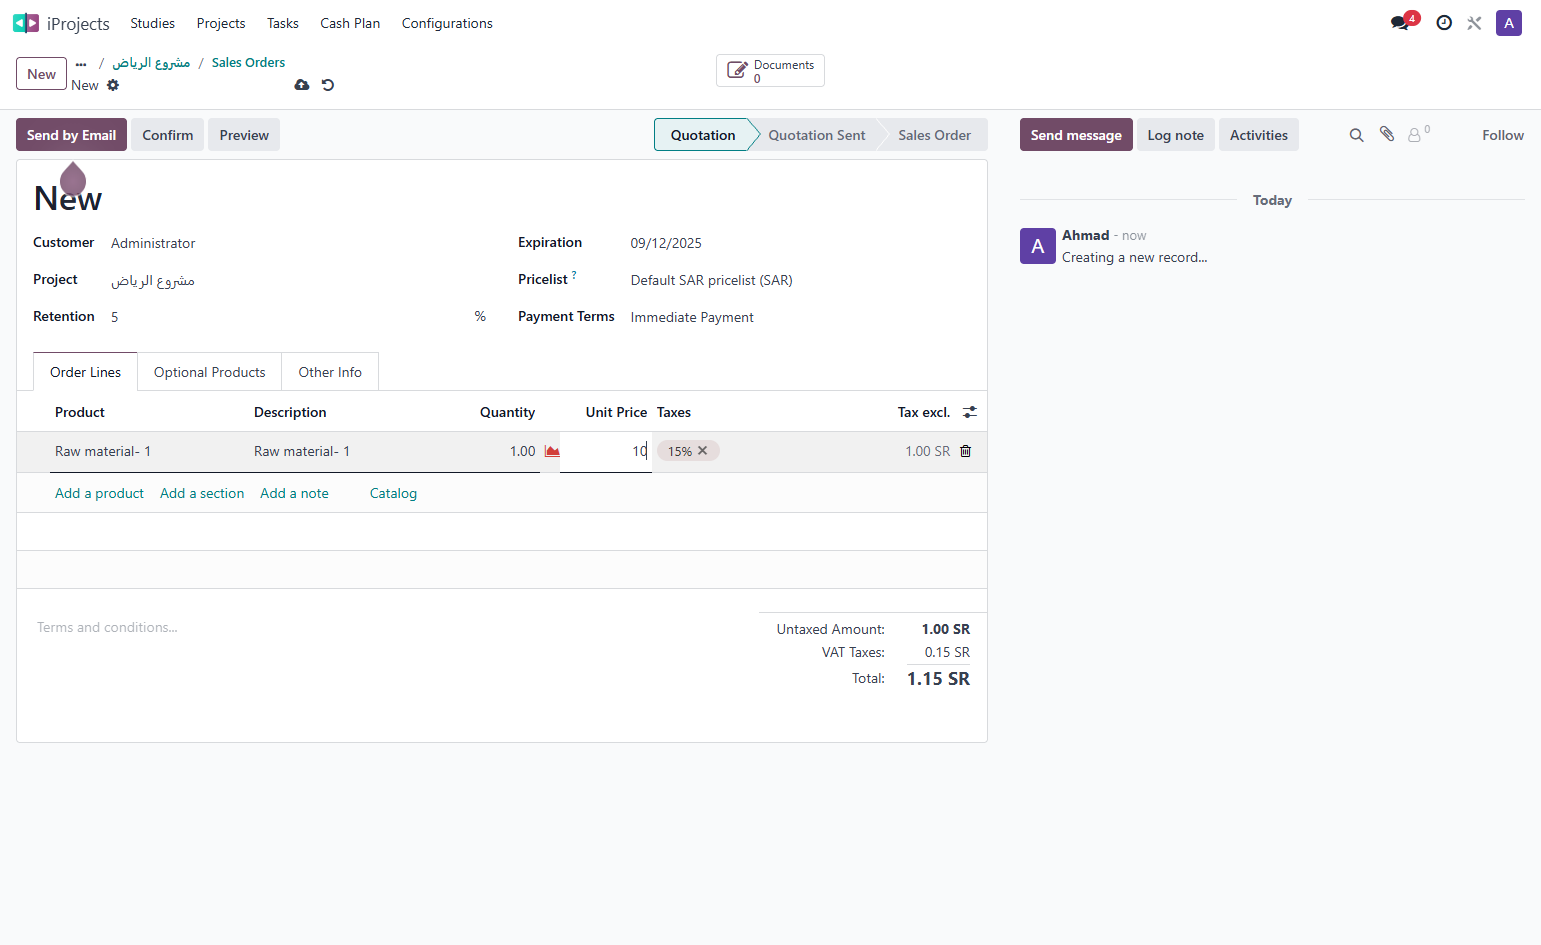
Task: Open the product Catalog link
Action: [393, 493]
